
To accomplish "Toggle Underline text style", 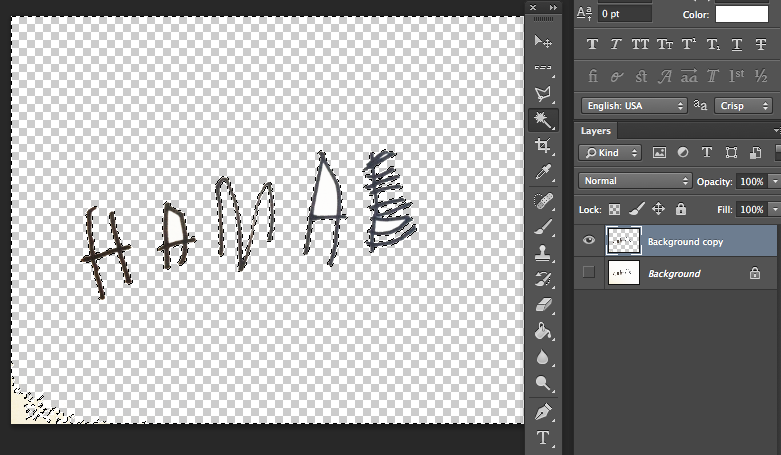I will coord(737,44).
